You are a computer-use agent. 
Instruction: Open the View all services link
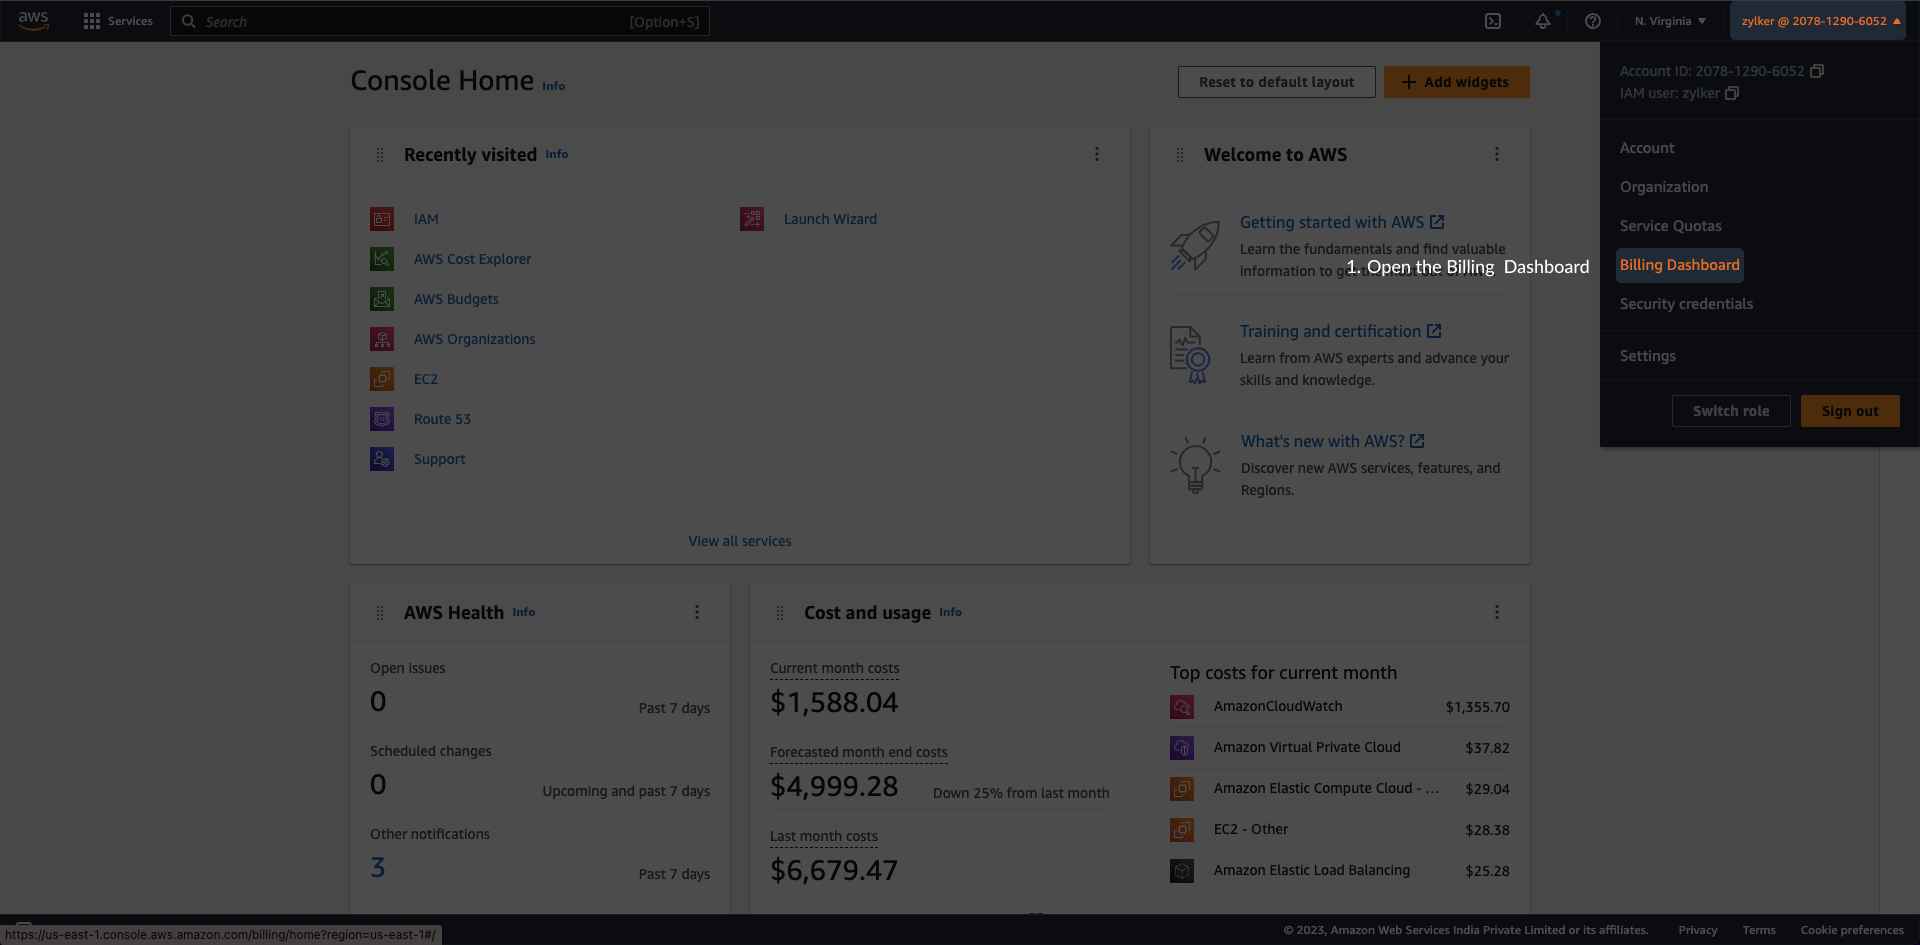point(740,541)
